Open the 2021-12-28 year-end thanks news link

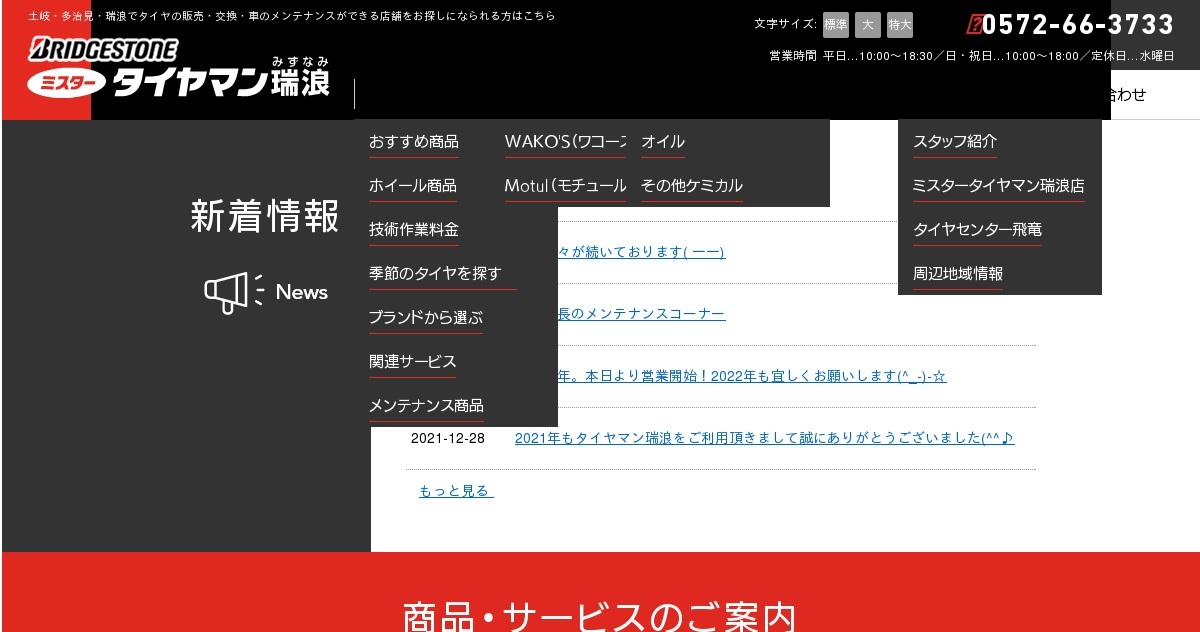[x=765, y=438]
